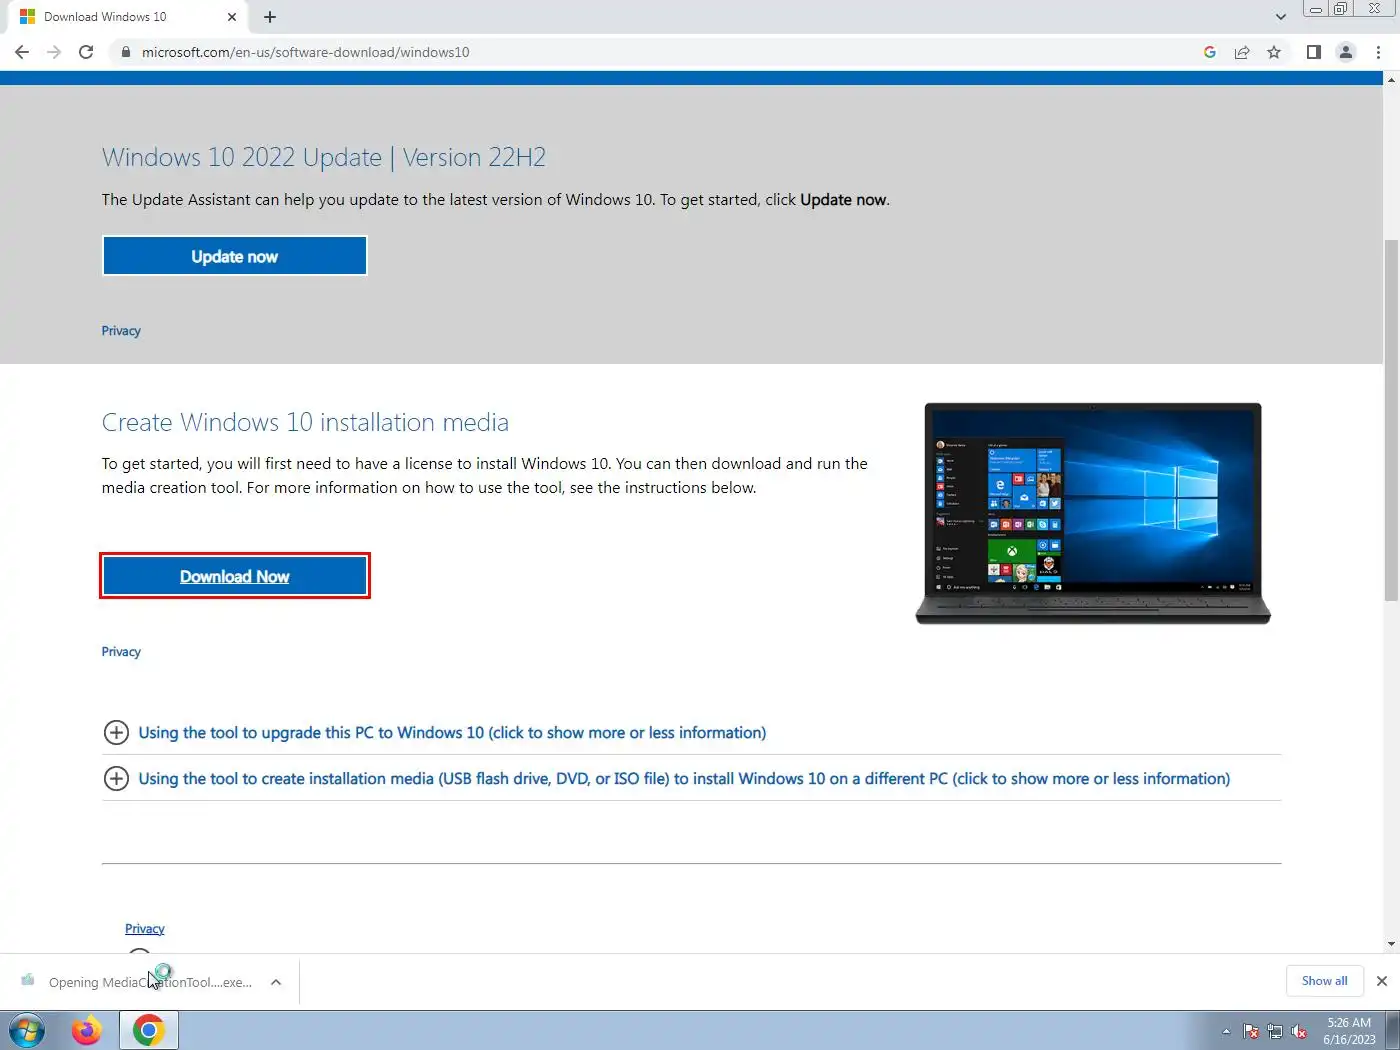Share this page using share icon
This screenshot has height=1050, width=1400.
[x=1242, y=52]
